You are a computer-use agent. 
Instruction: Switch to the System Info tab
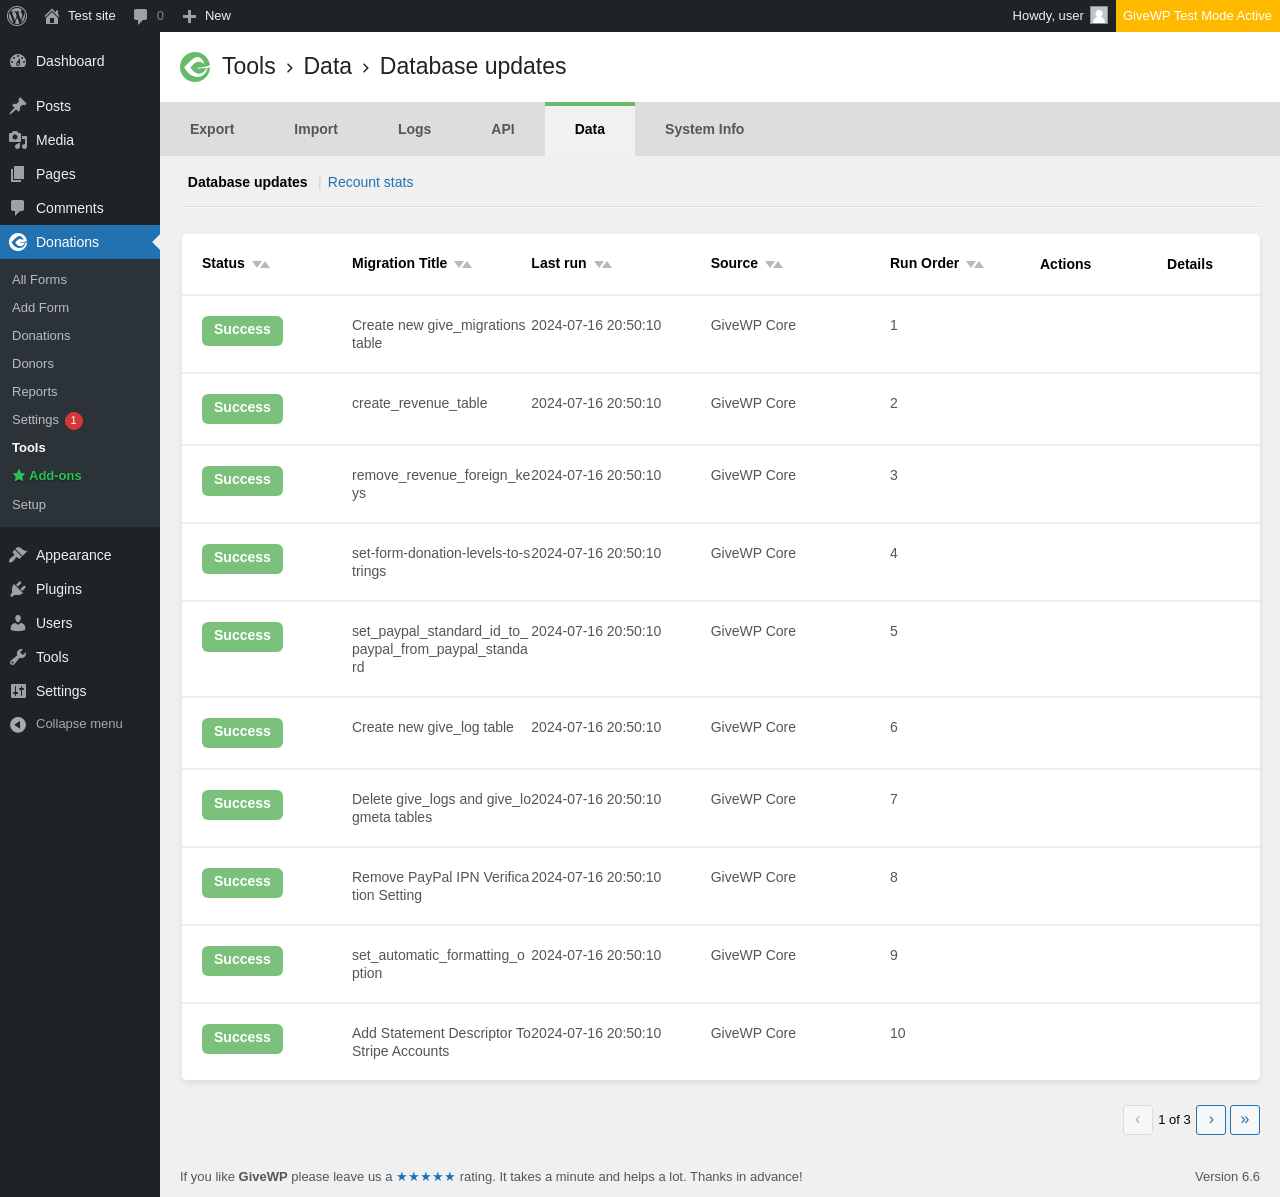pyautogui.click(x=704, y=129)
